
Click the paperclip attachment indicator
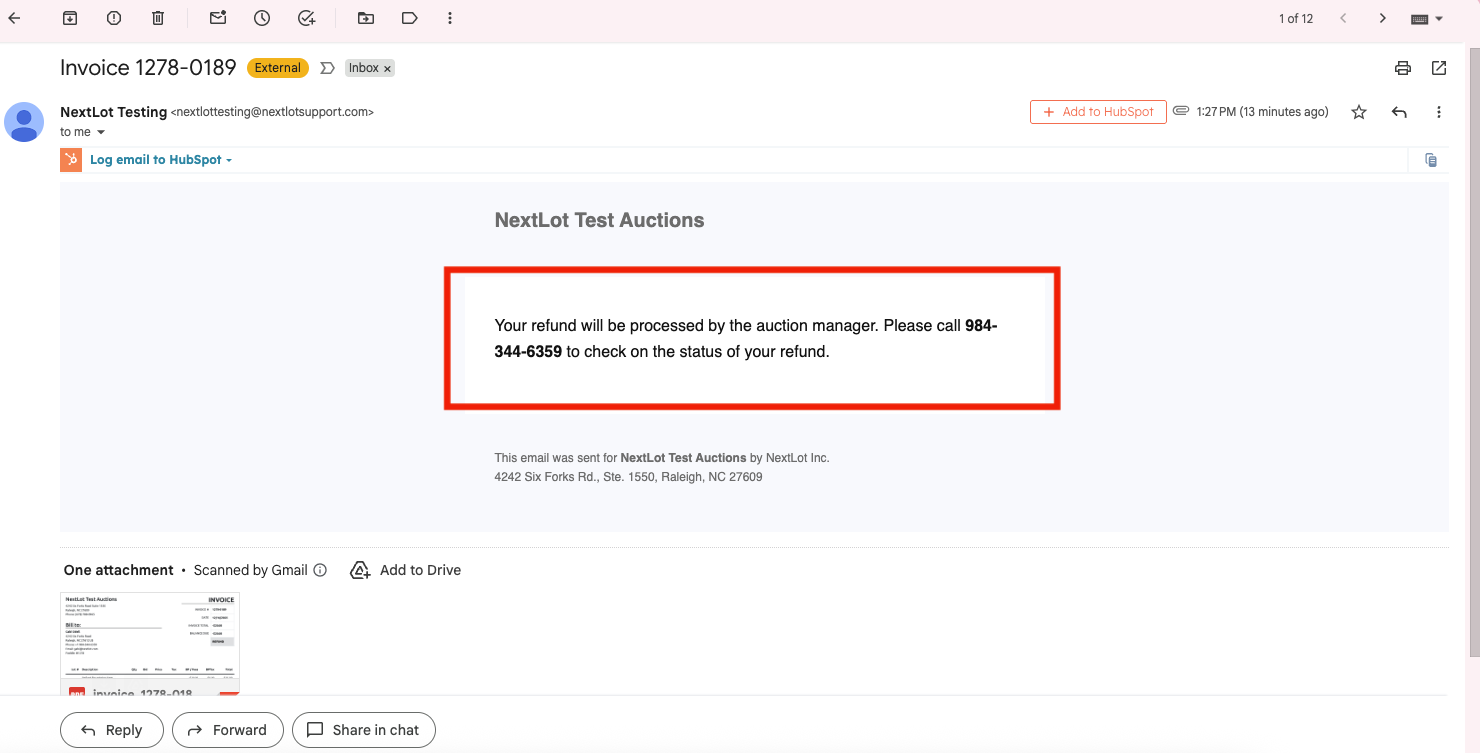1181,111
